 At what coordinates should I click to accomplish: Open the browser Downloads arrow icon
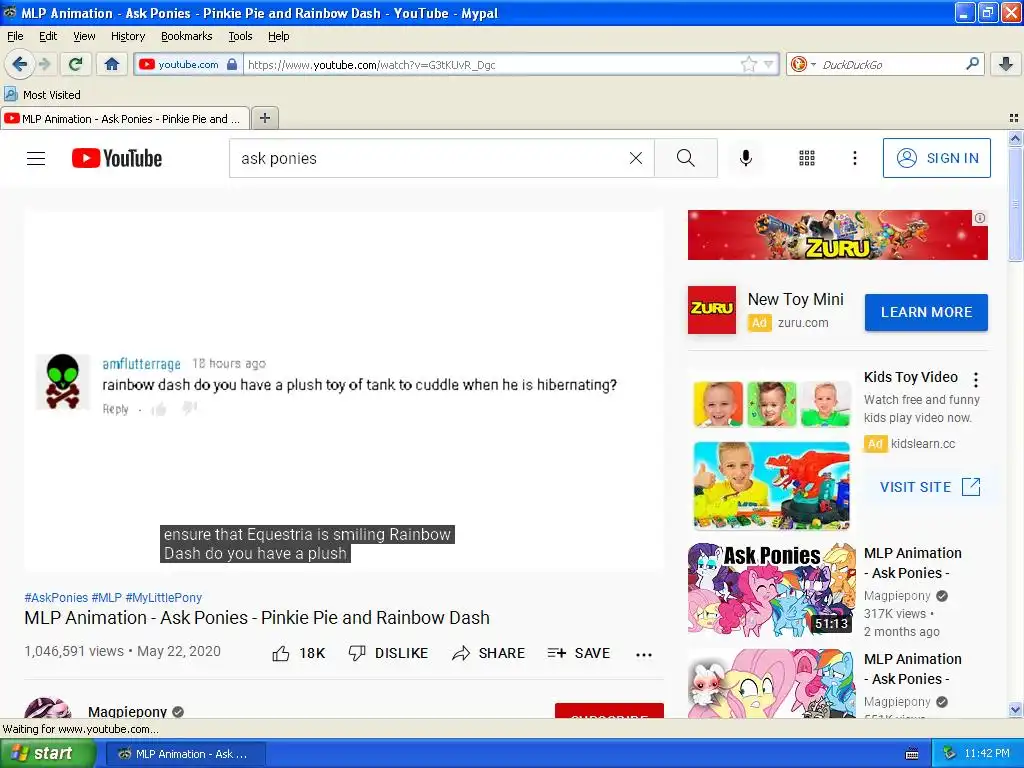tap(1006, 64)
